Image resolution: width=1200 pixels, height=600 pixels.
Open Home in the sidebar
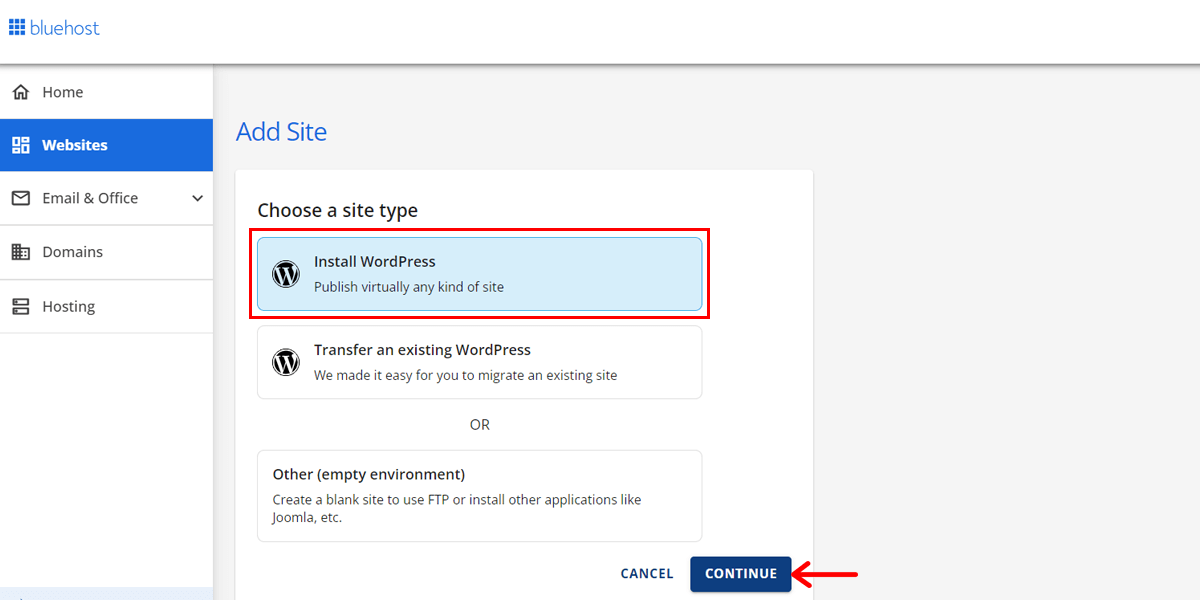(x=106, y=92)
